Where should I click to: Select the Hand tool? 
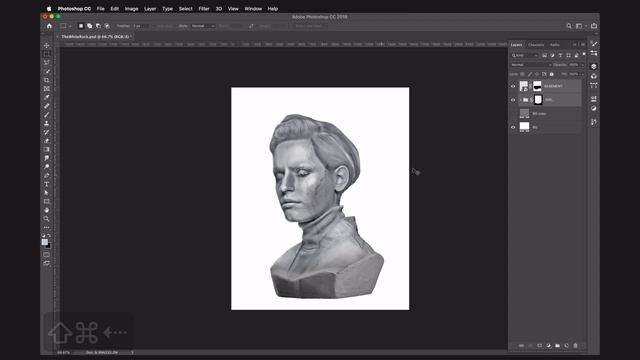pos(47,210)
